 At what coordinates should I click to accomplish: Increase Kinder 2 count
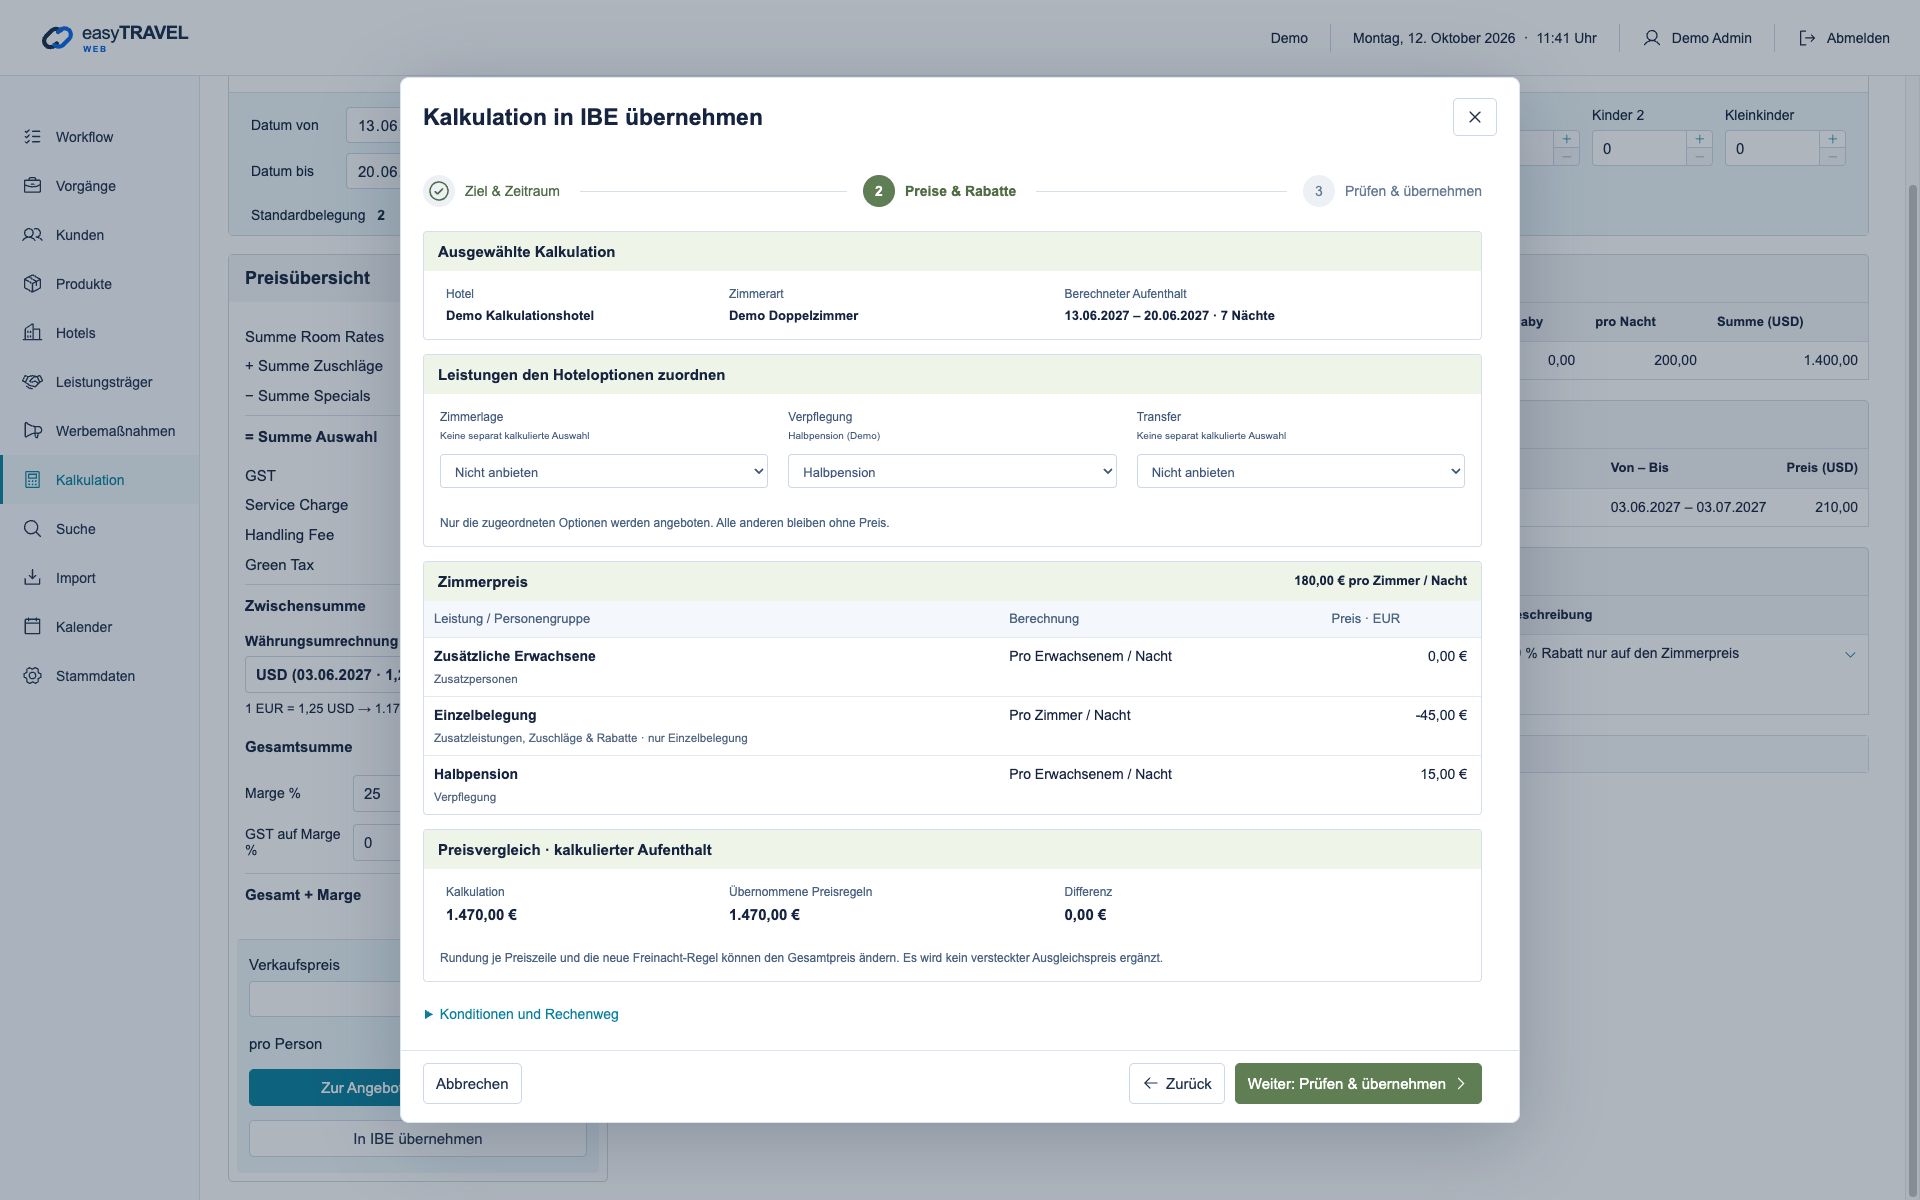click(x=1699, y=139)
